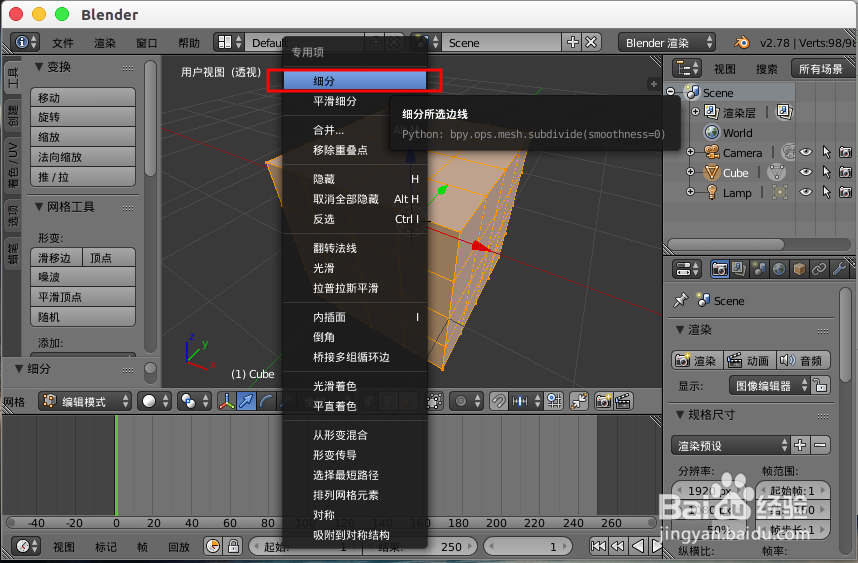Screen dimensions: 858x563
Task: Toggle Cube selectability arrow icon
Action: (x=826, y=172)
